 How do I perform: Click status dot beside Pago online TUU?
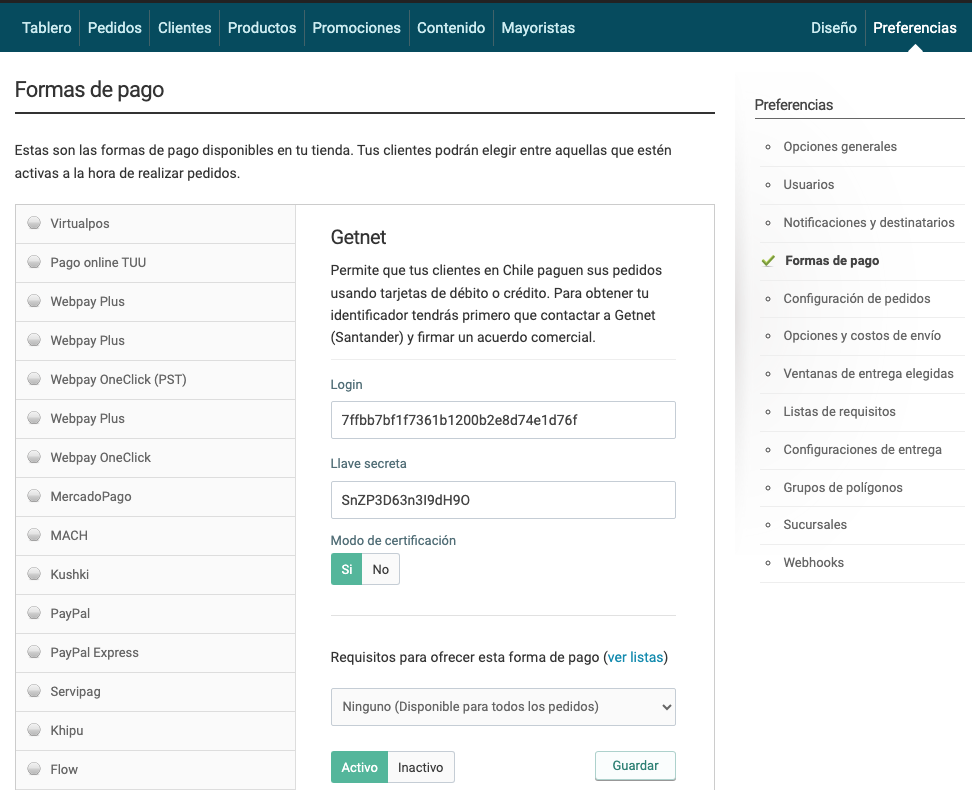[x=34, y=262]
